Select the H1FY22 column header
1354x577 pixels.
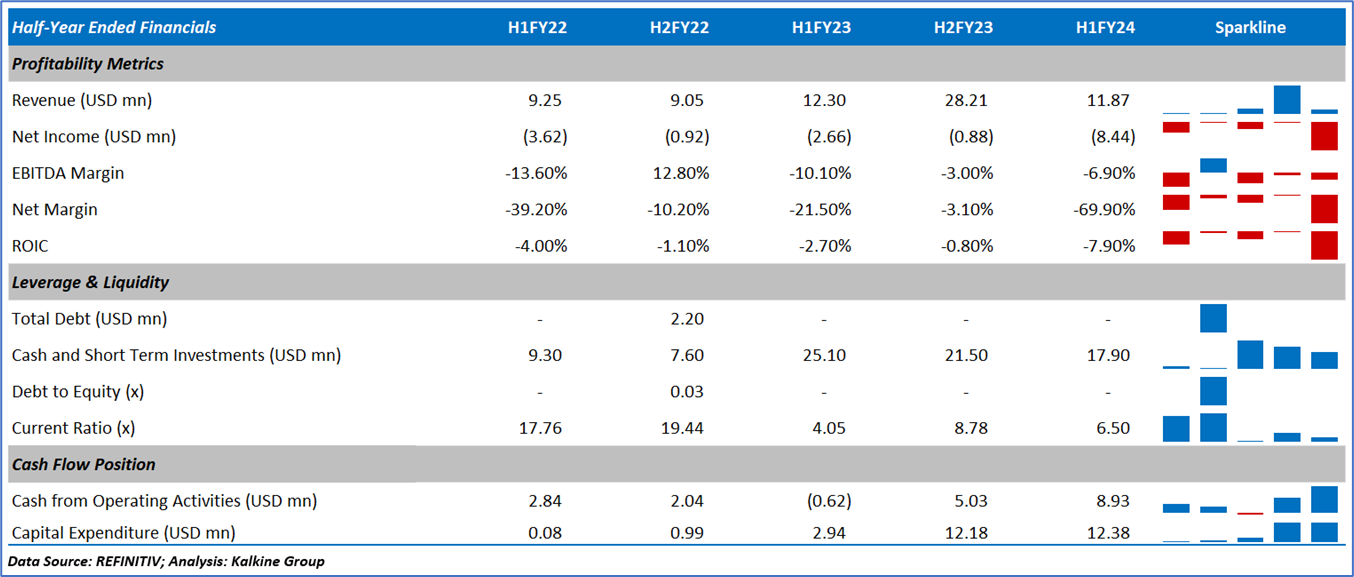537,28
